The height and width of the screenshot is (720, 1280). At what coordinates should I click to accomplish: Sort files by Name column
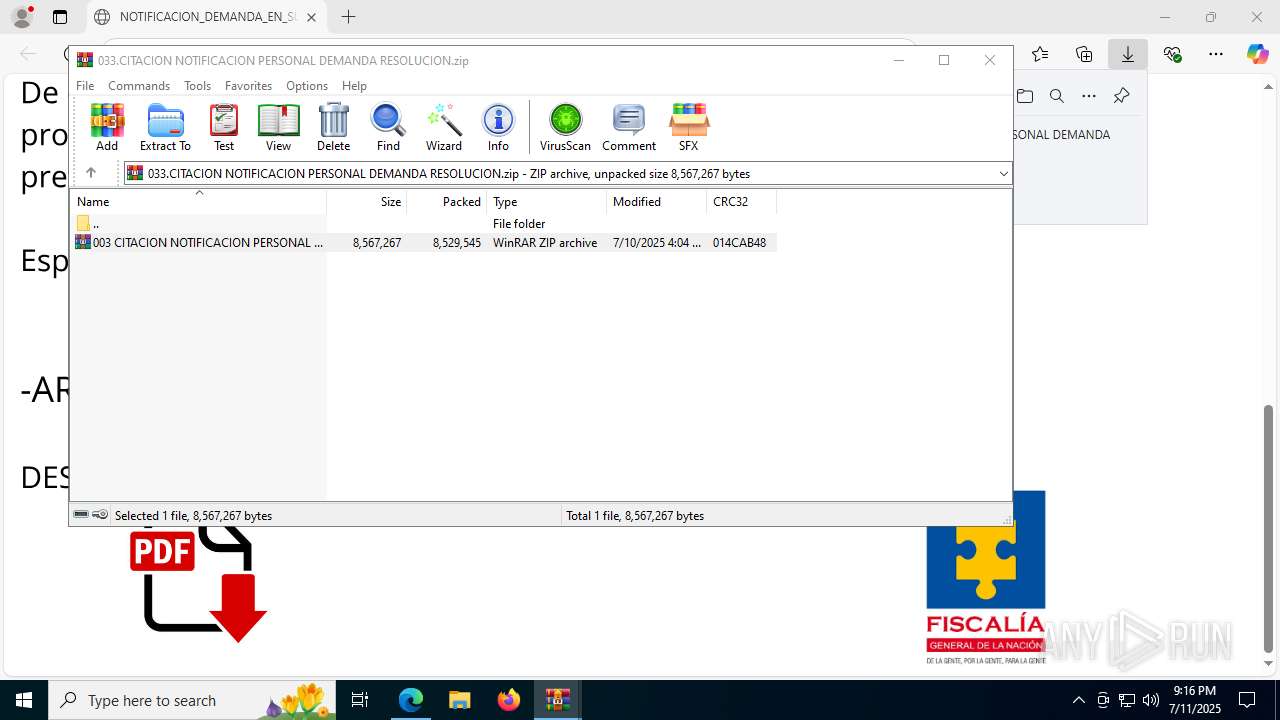click(198, 201)
